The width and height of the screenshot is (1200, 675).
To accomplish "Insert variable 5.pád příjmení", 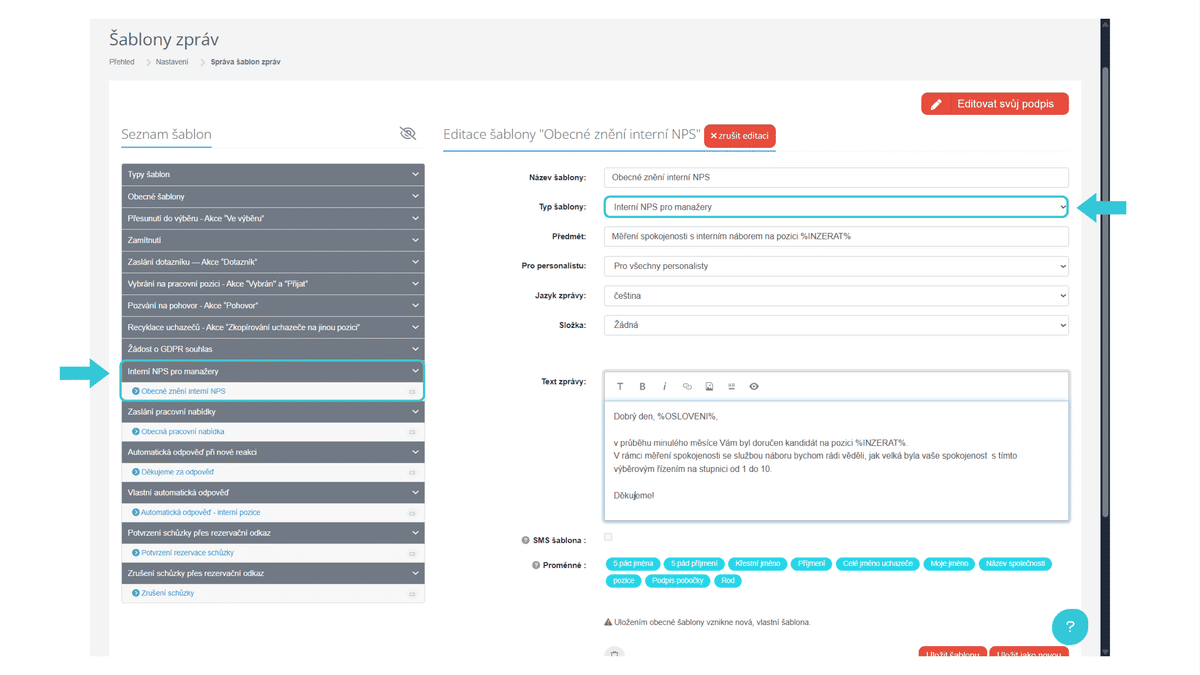I will (x=692, y=564).
